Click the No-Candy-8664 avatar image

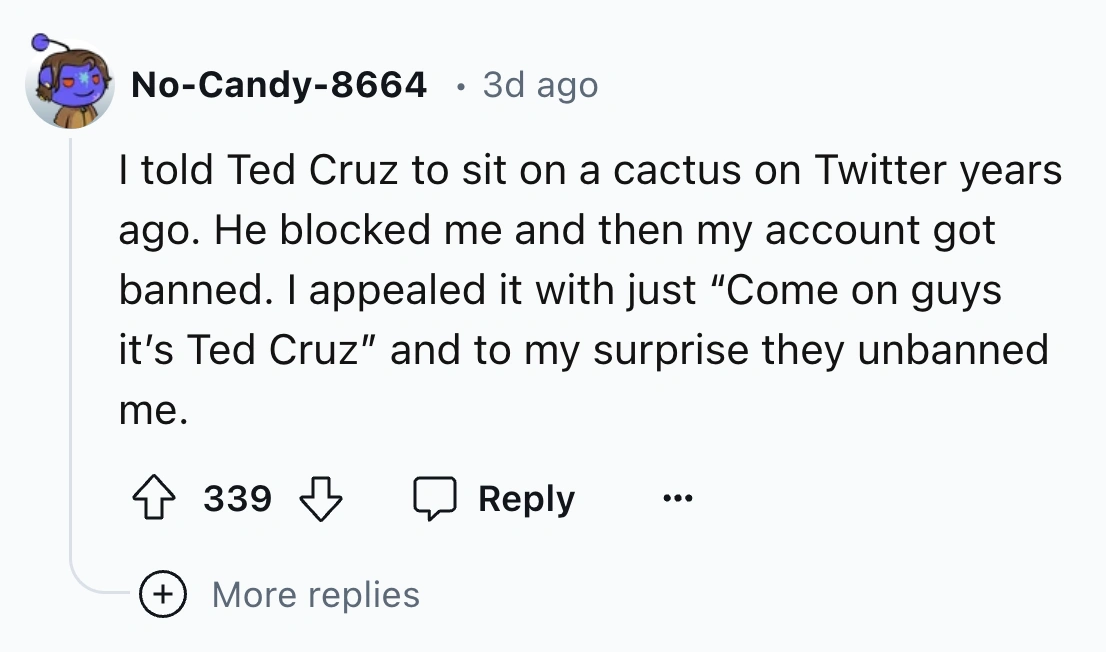point(70,88)
